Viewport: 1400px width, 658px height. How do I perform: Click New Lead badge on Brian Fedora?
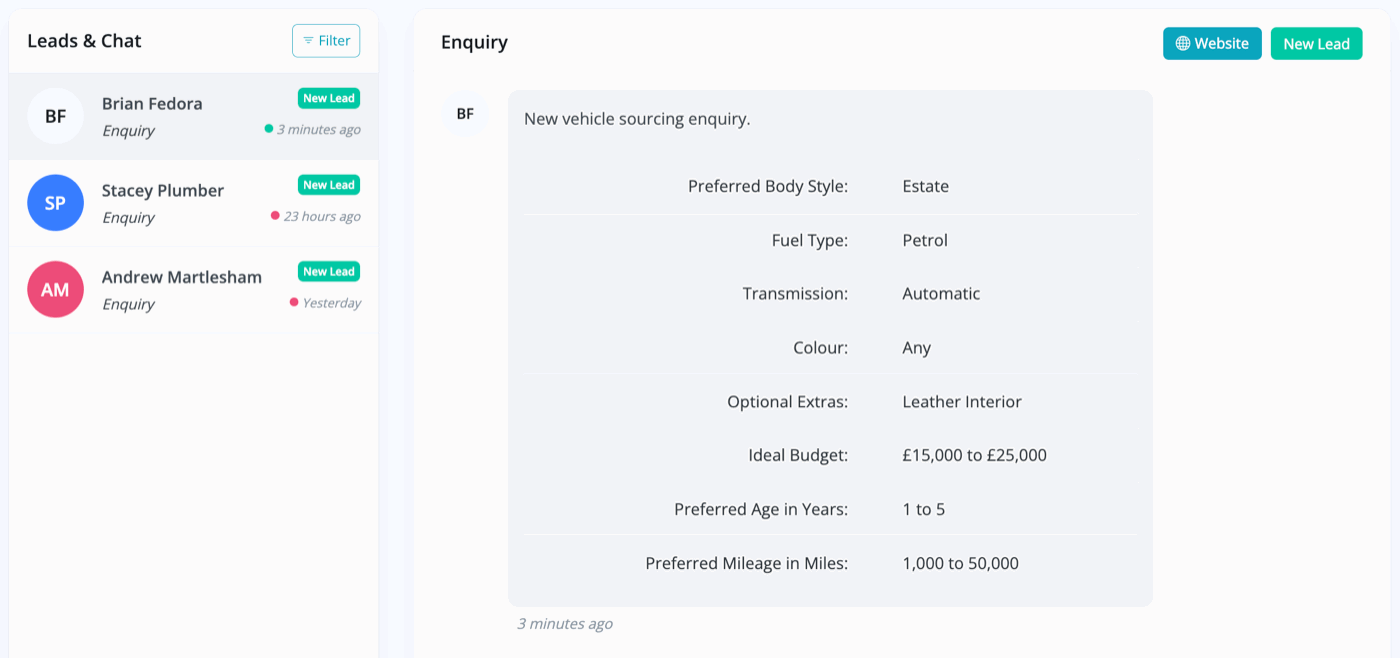(329, 98)
